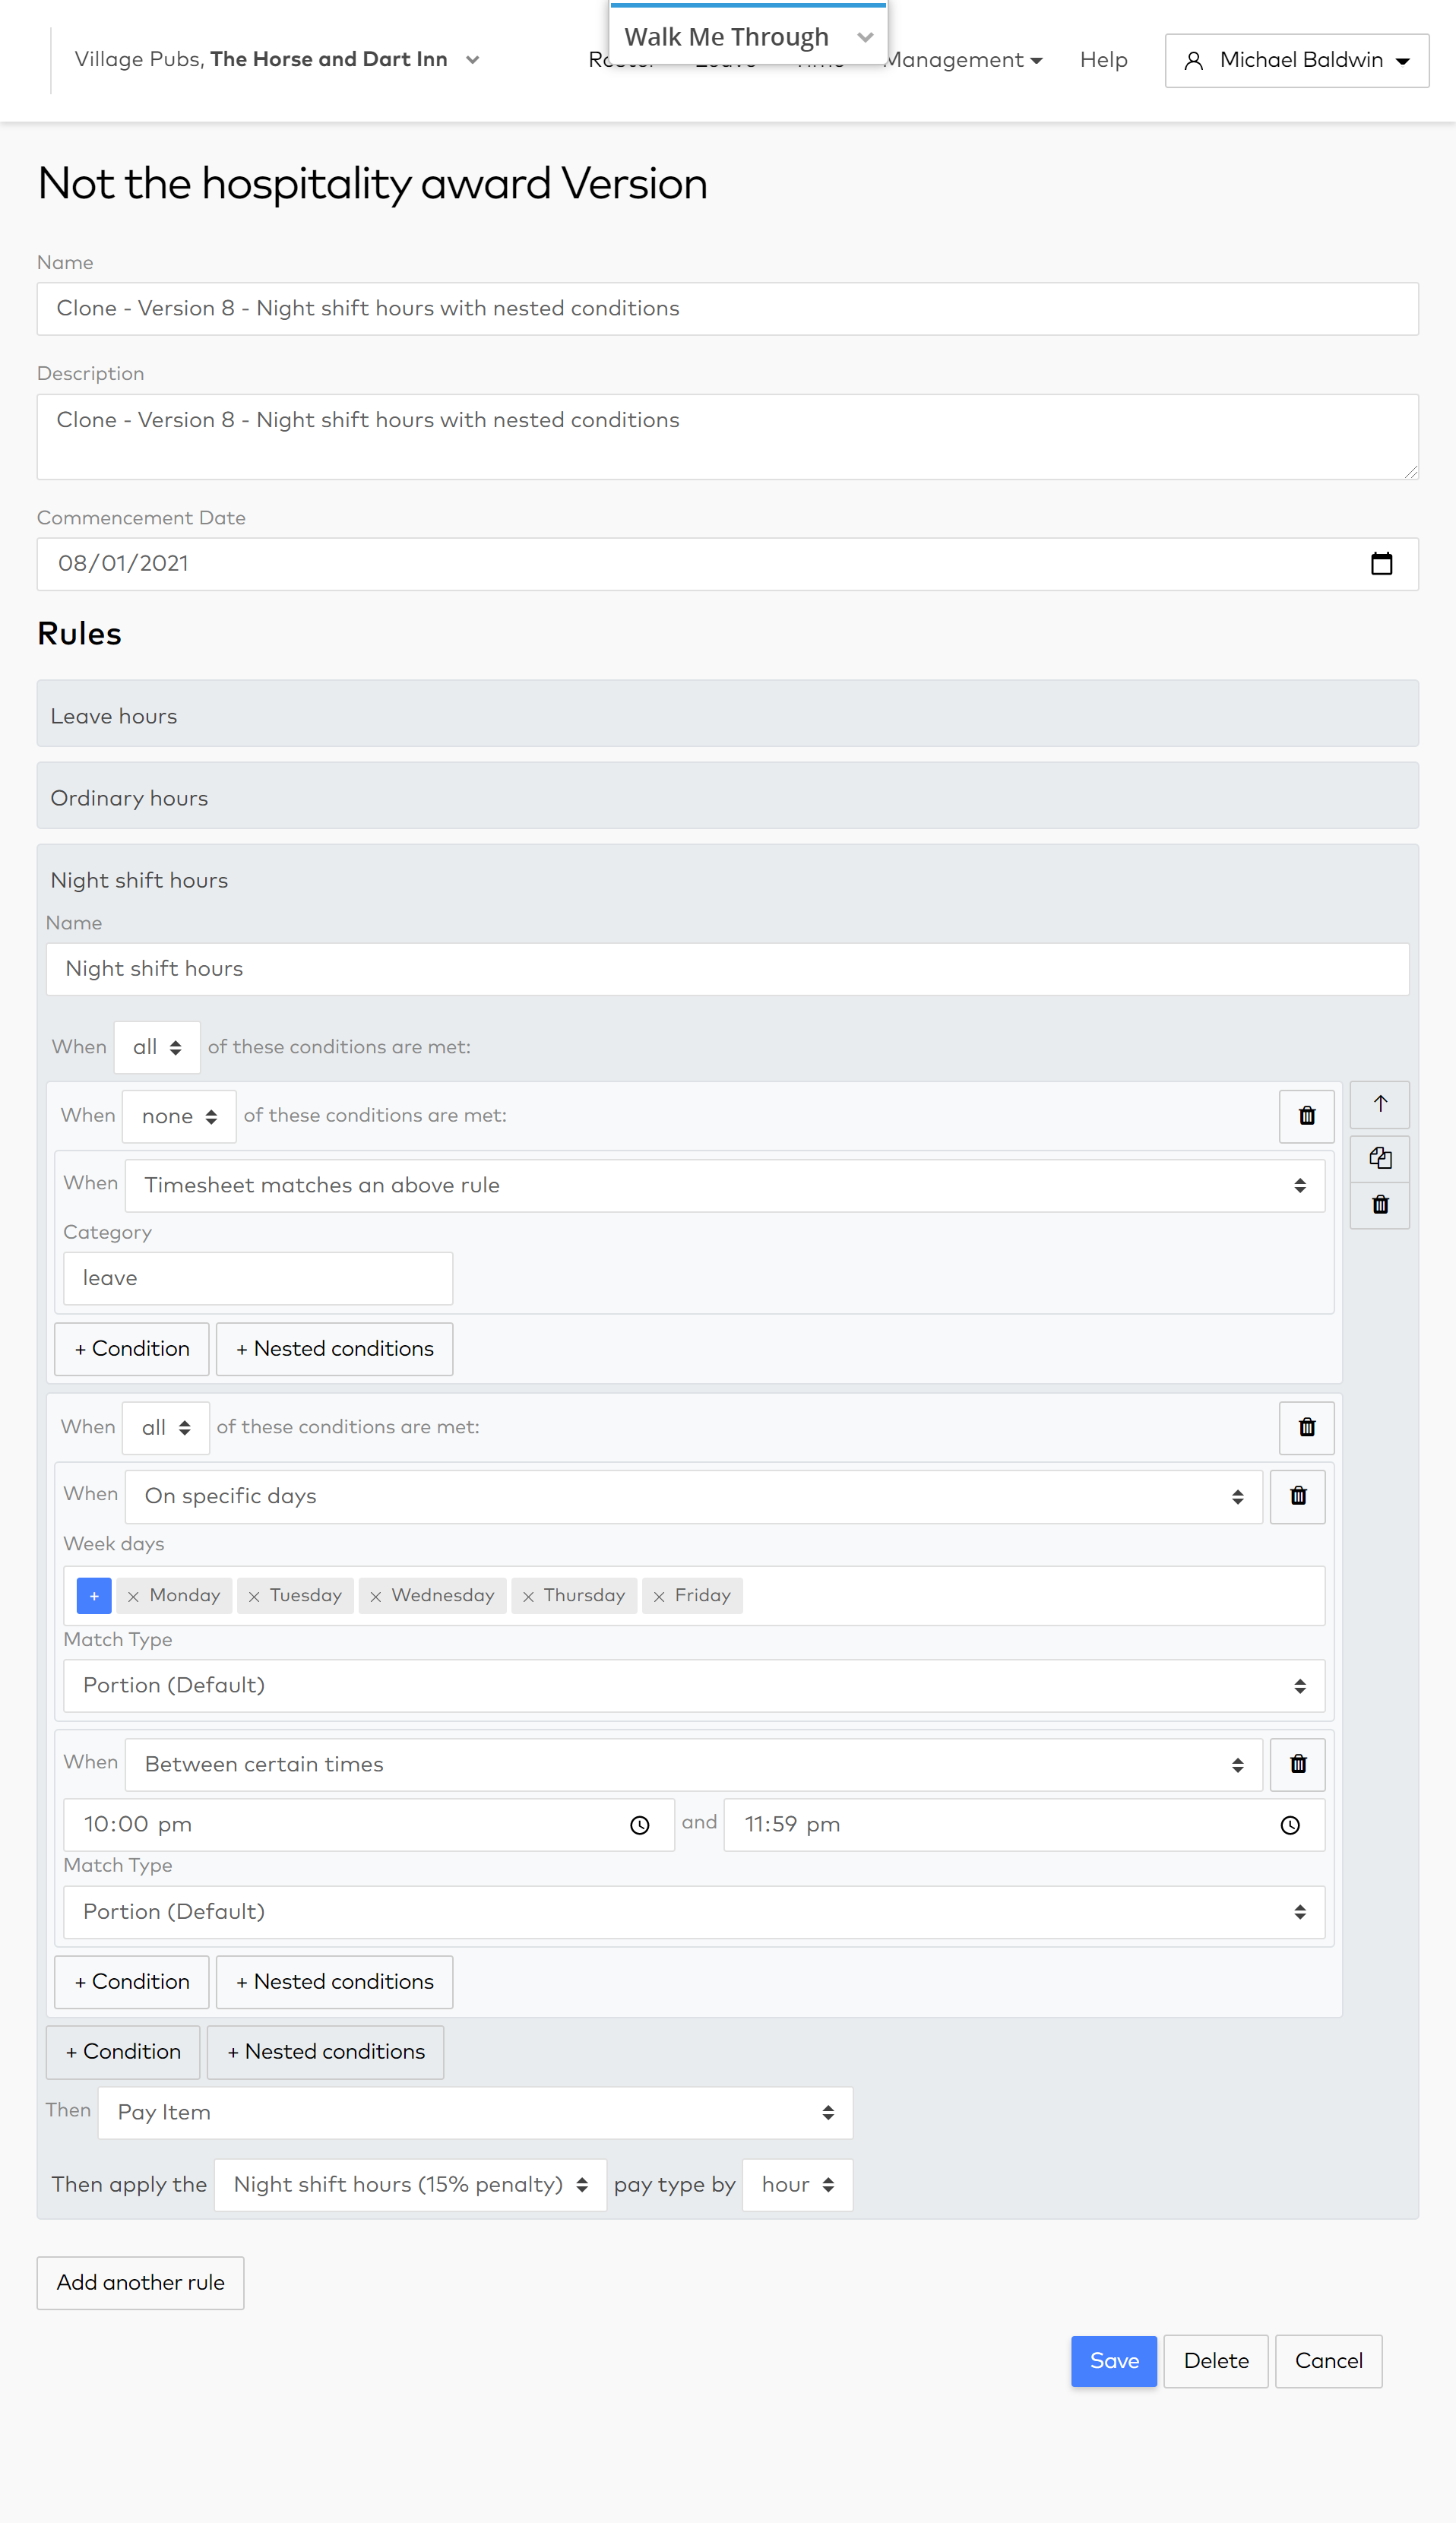The image size is (1456, 2523).
Task: Open the Michael Baldwin user menu
Action: (1296, 61)
